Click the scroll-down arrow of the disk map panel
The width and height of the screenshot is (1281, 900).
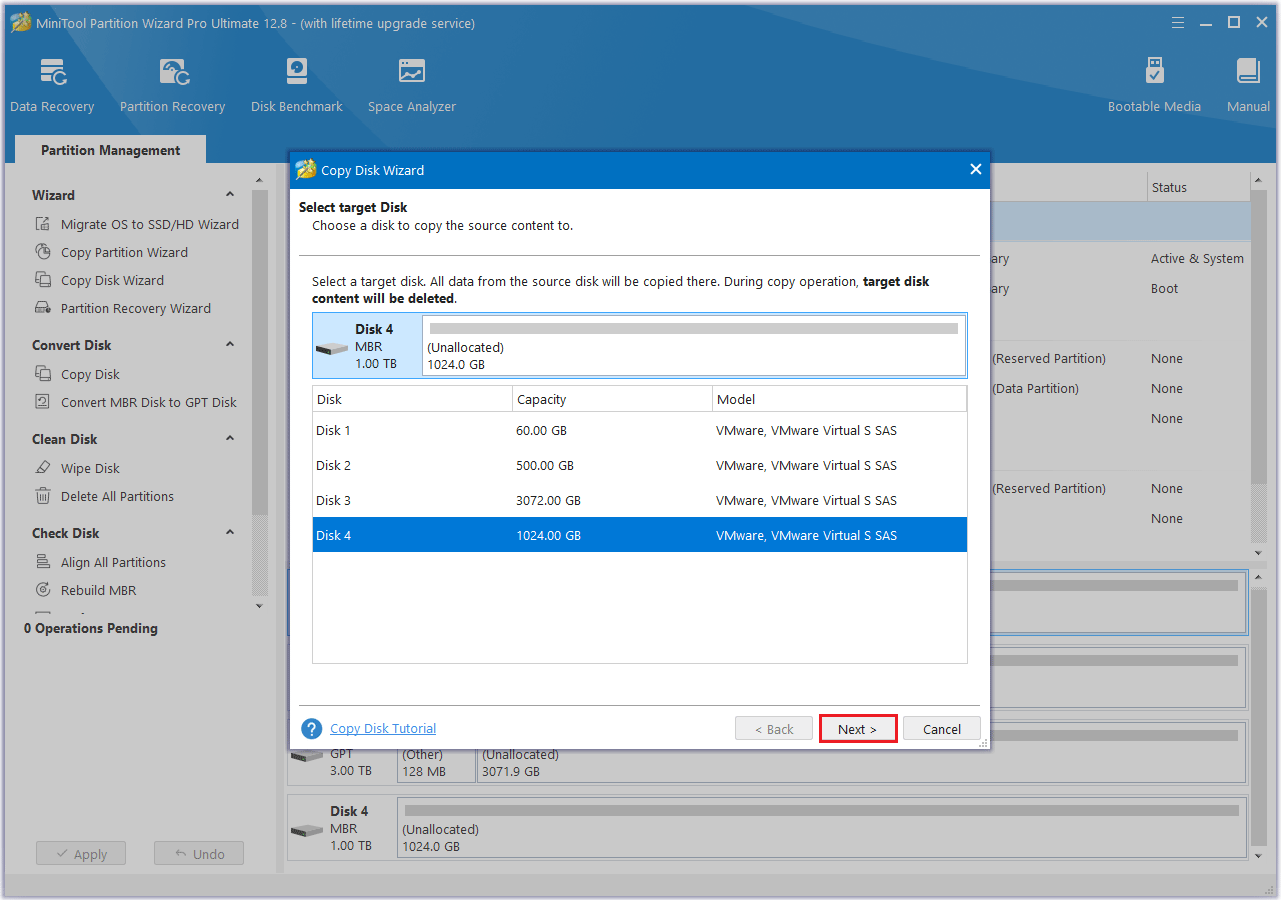click(x=1259, y=856)
